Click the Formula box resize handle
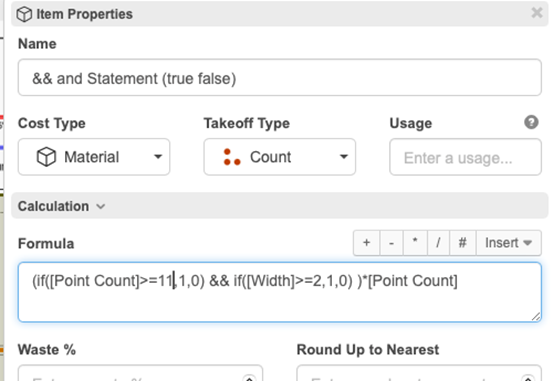 pyautogui.click(x=535, y=316)
